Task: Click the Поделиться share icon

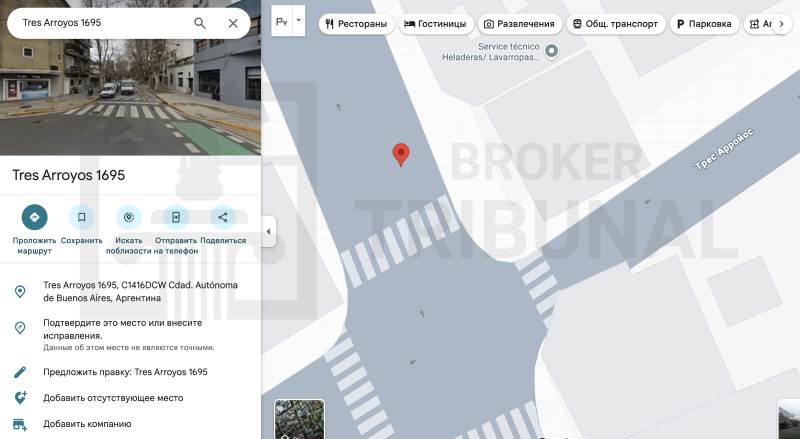Action: click(222, 217)
